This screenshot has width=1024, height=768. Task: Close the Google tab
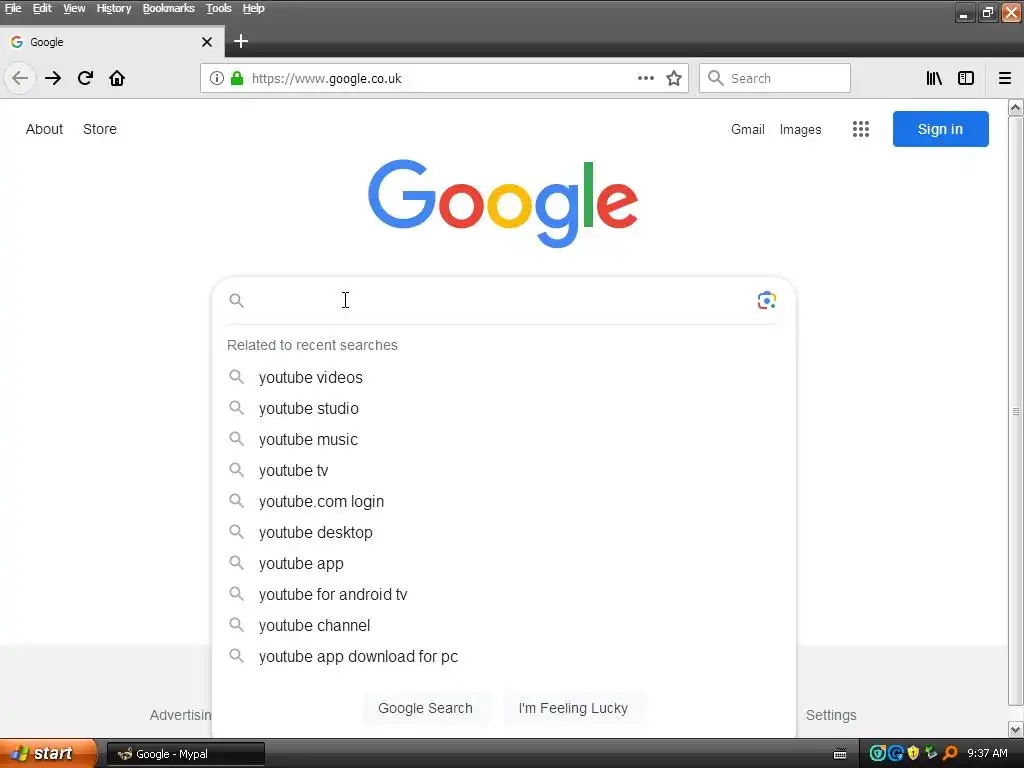click(x=207, y=42)
